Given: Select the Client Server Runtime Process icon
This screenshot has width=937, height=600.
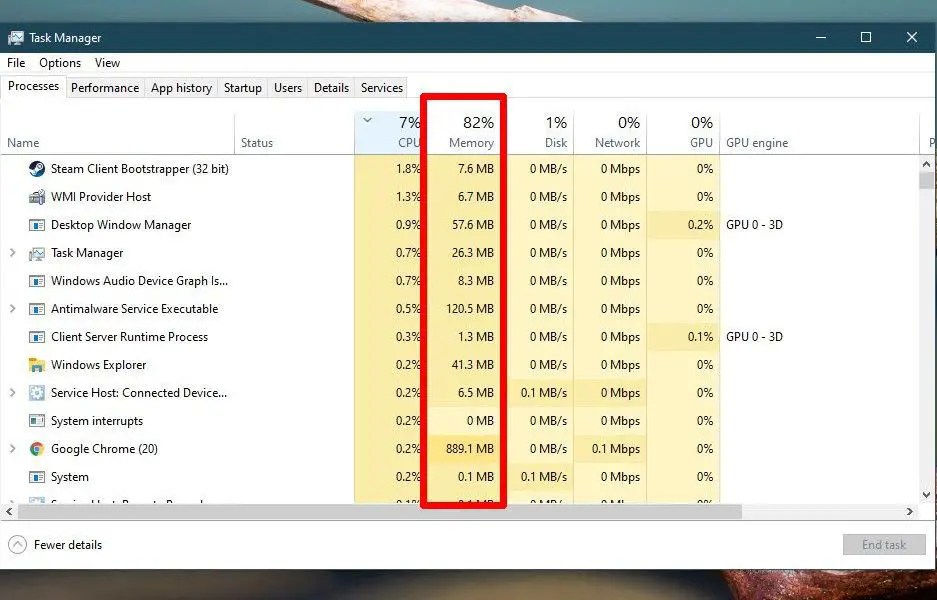Looking at the screenshot, I should [36, 337].
